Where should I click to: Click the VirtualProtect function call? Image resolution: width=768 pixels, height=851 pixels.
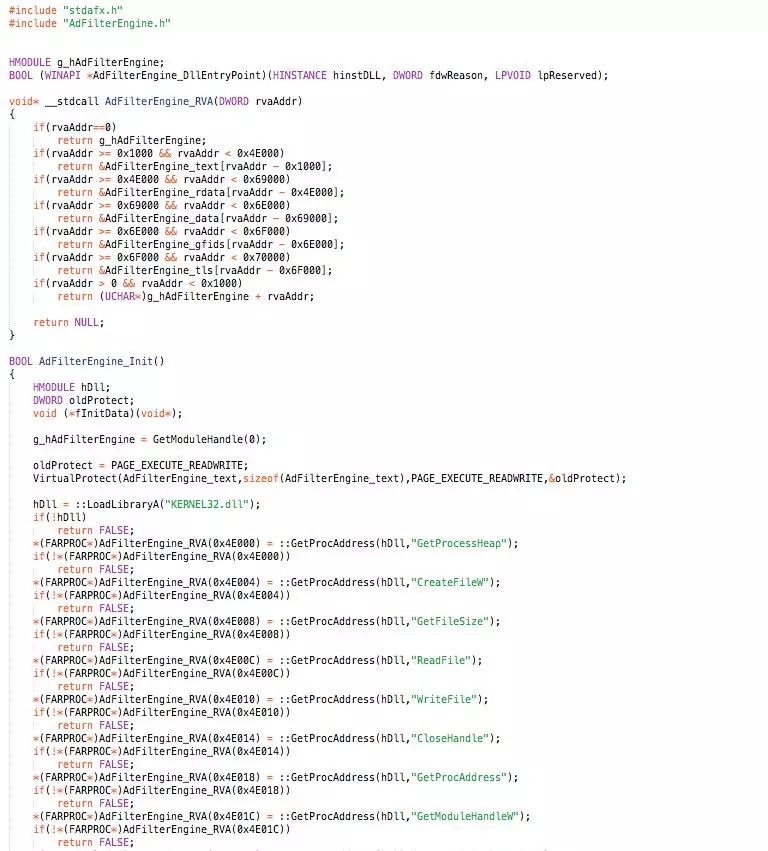[x=74, y=478]
